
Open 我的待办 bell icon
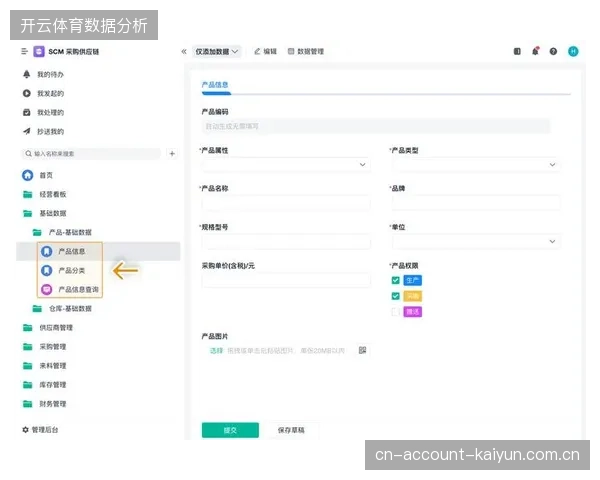pos(26,74)
